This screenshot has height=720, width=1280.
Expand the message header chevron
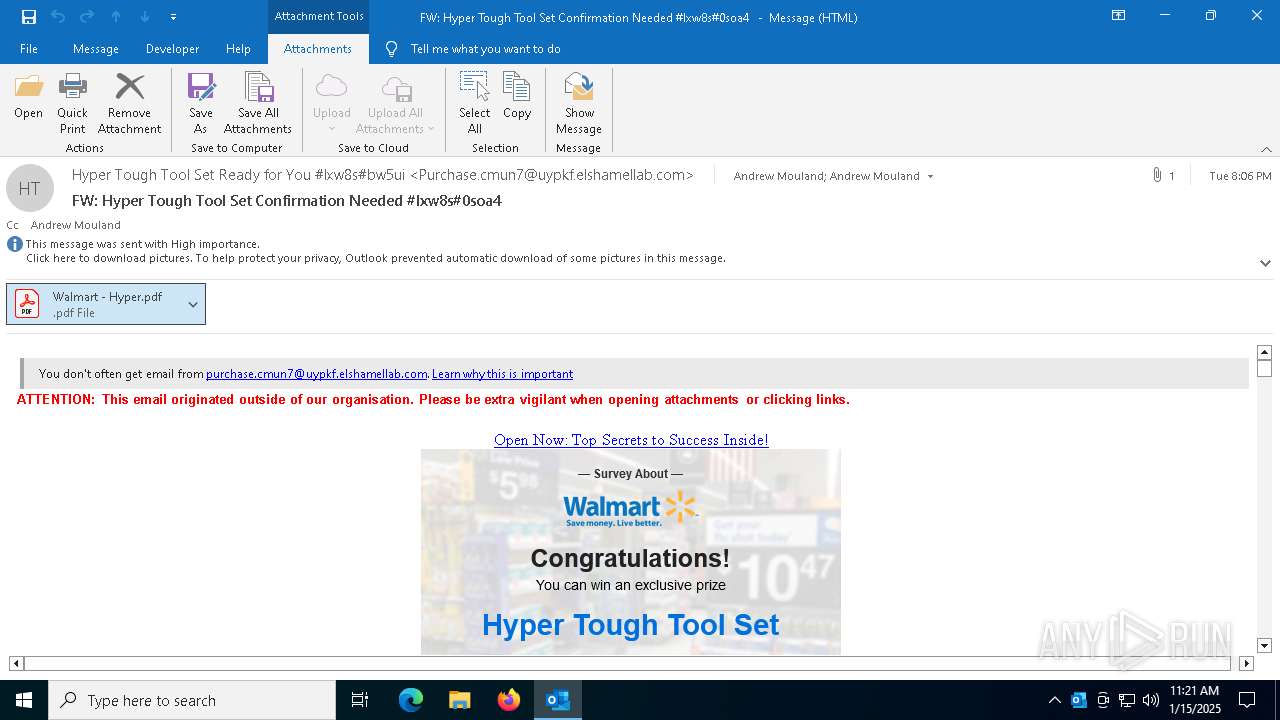[1265, 263]
